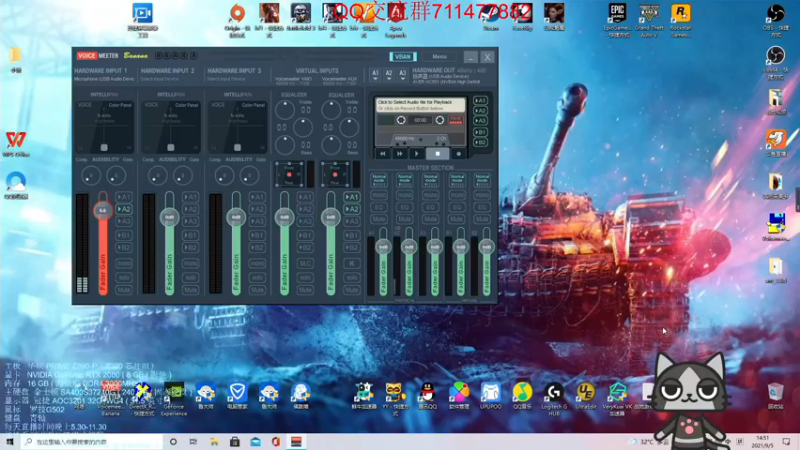Viewport: 800px width, 450px height.
Task: Open UltraEdit desktop icon
Action: pyautogui.click(x=586, y=396)
